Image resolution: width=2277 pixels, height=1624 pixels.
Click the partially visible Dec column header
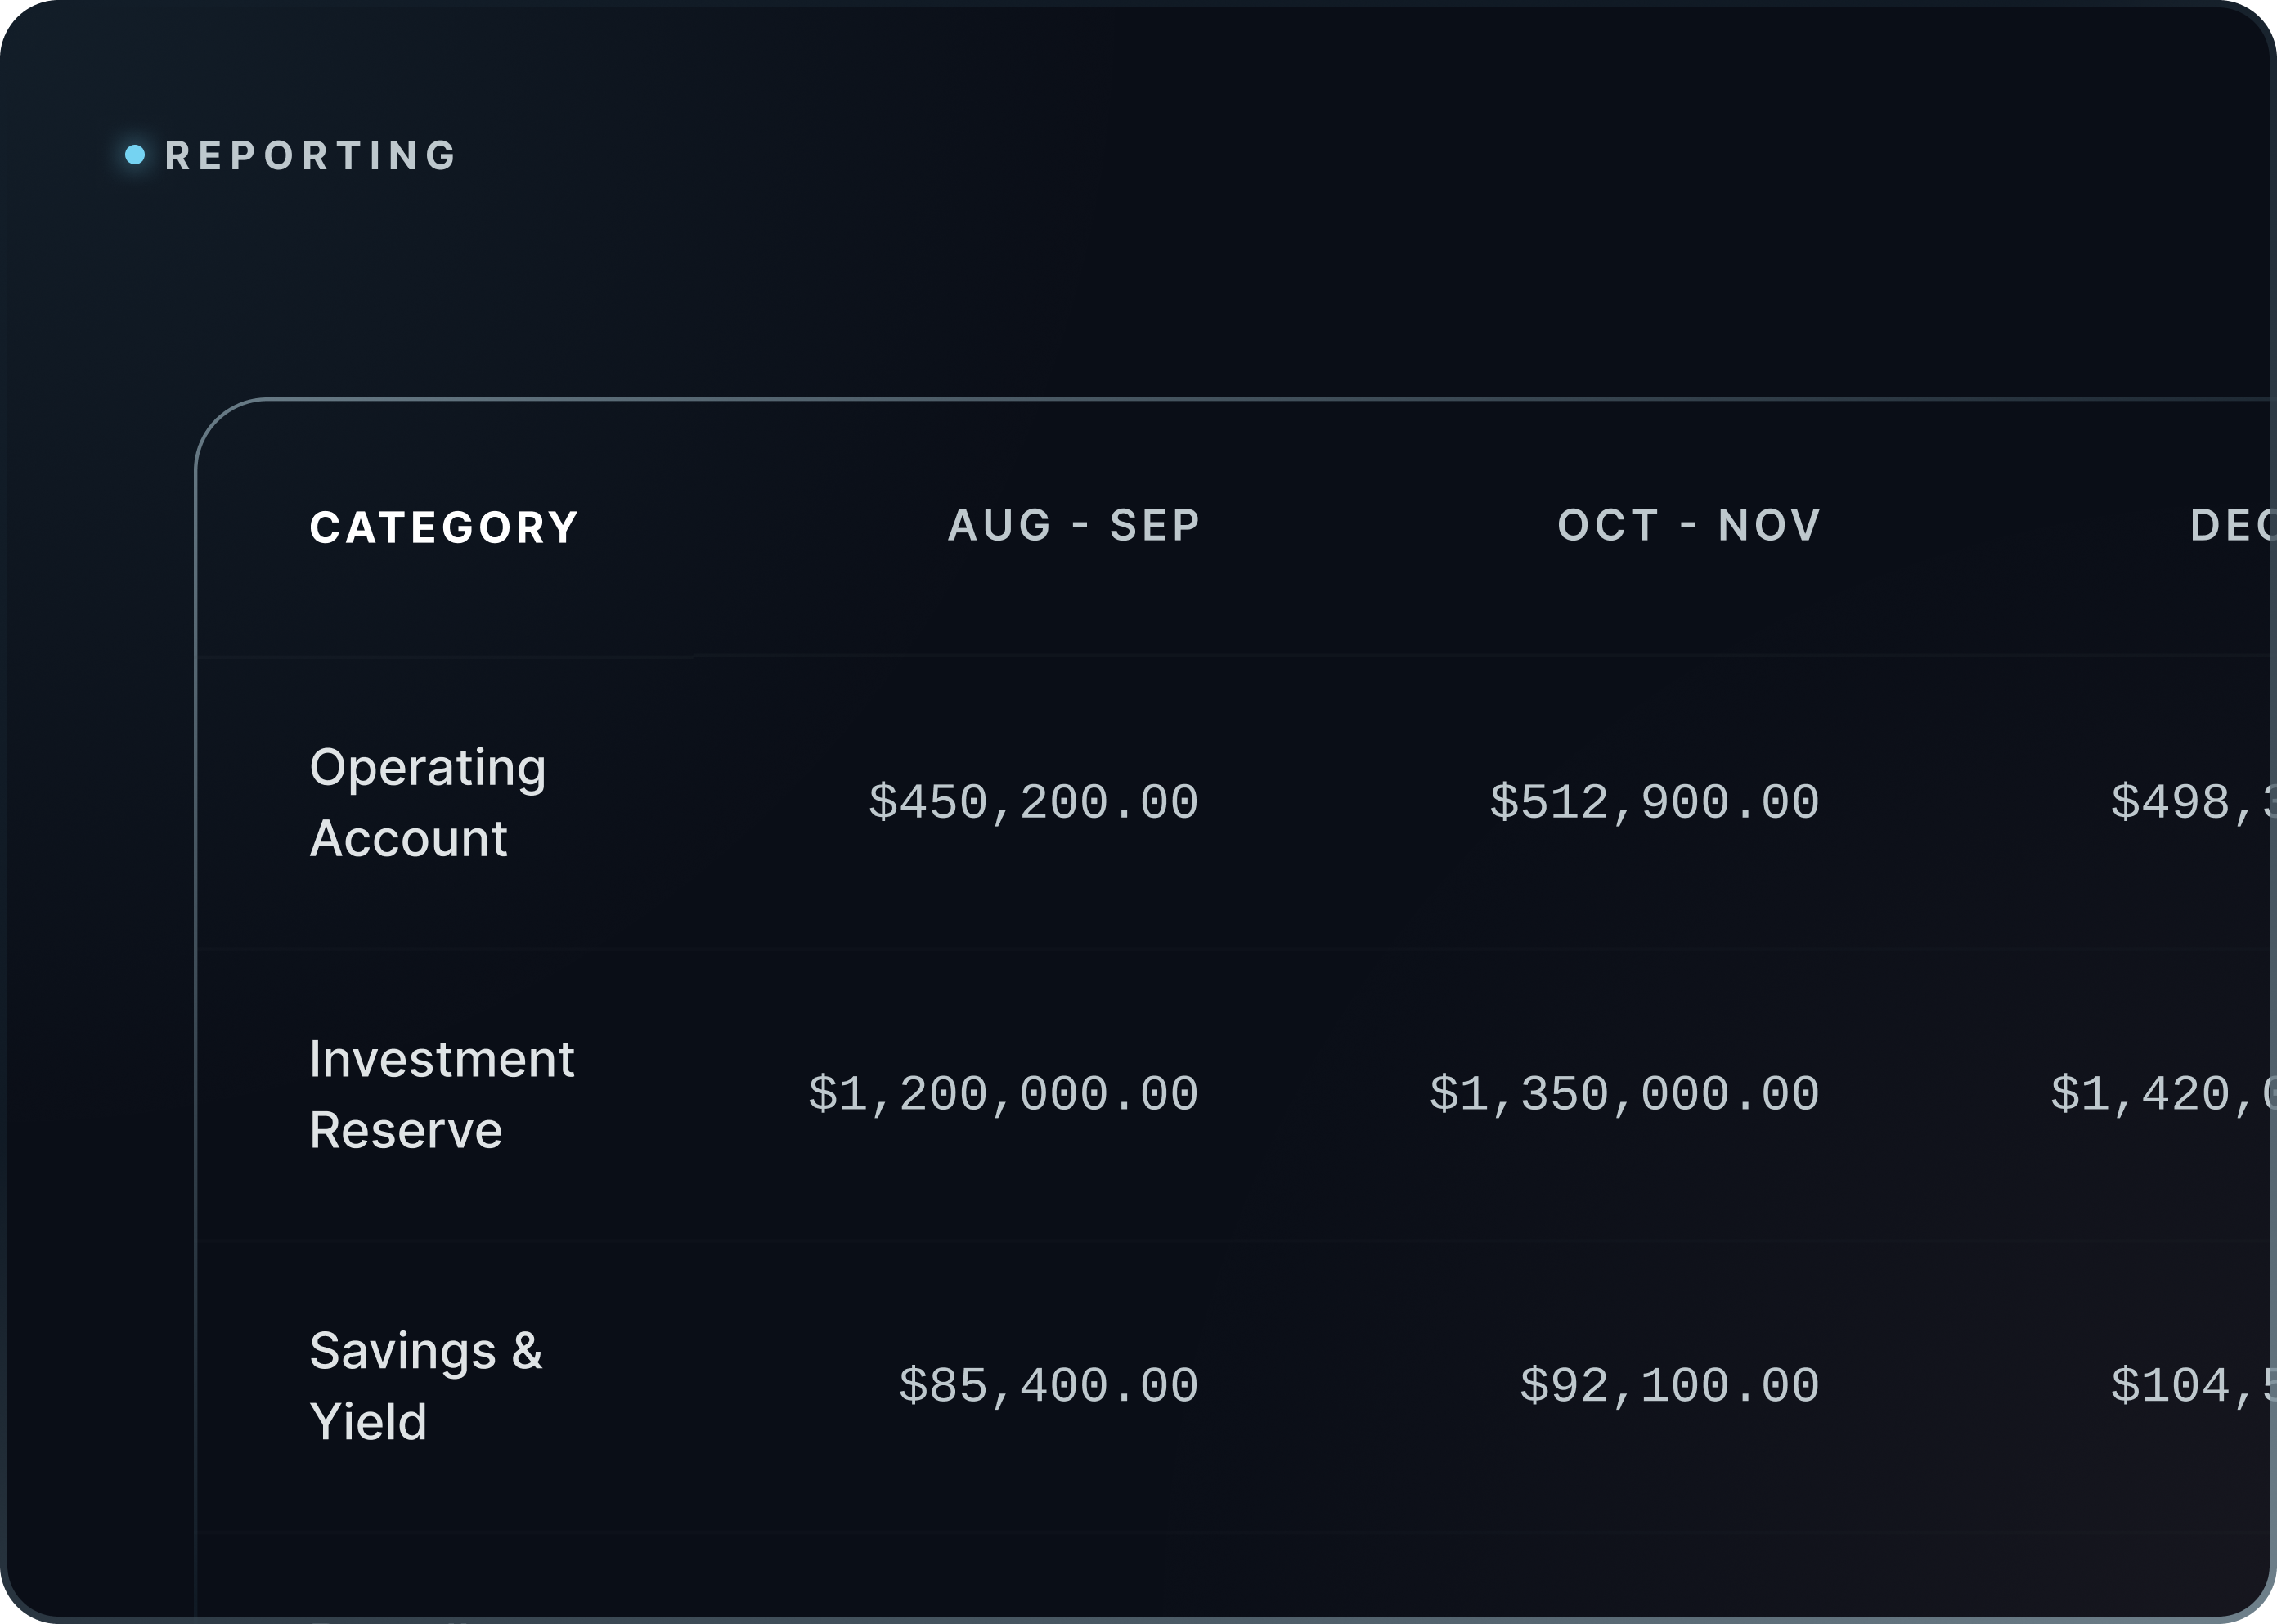tap(2232, 525)
